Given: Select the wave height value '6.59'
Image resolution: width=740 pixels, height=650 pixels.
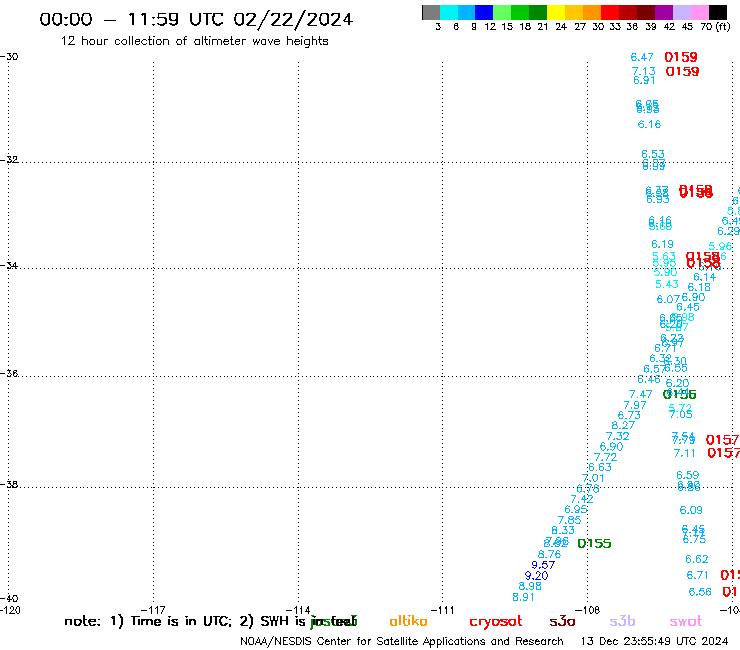Looking at the screenshot, I should 688,475.
